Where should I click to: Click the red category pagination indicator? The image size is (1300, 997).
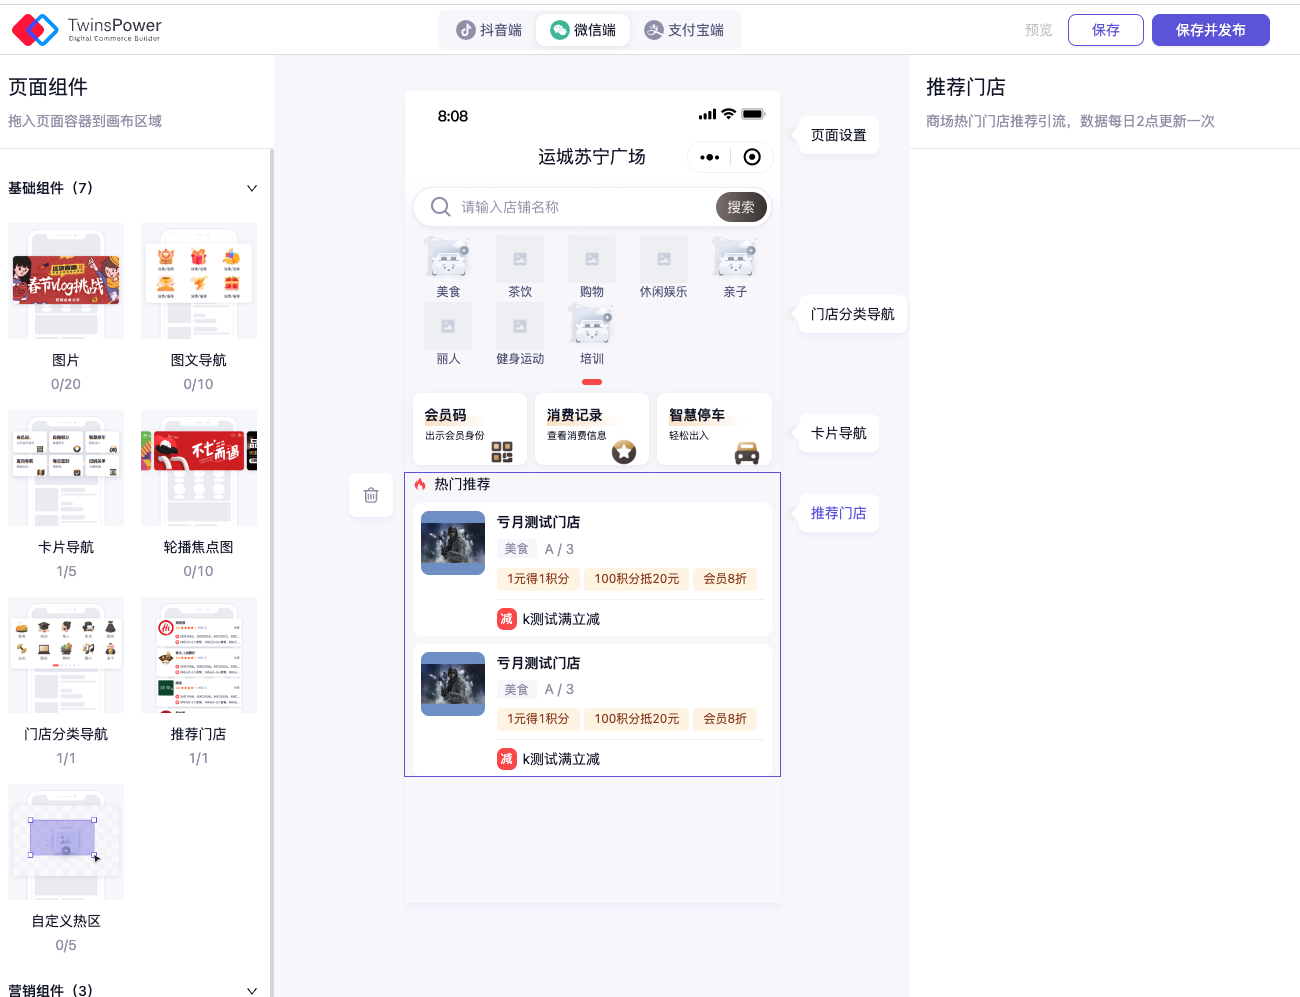(592, 382)
